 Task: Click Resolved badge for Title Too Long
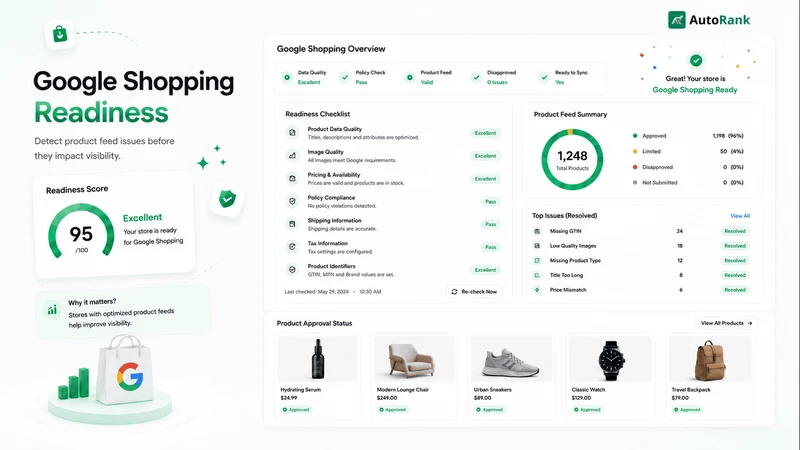[x=735, y=276]
